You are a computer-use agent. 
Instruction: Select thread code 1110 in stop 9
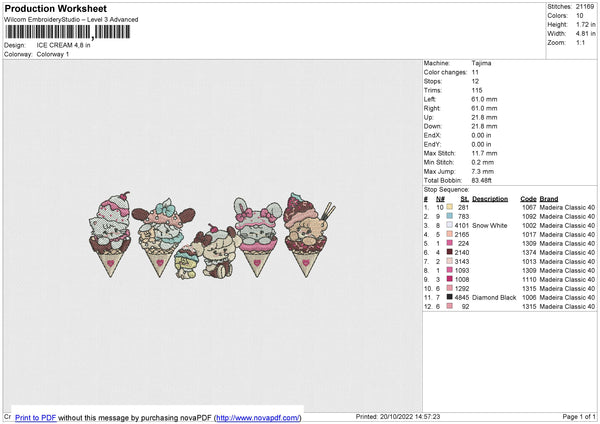[x=529, y=279]
